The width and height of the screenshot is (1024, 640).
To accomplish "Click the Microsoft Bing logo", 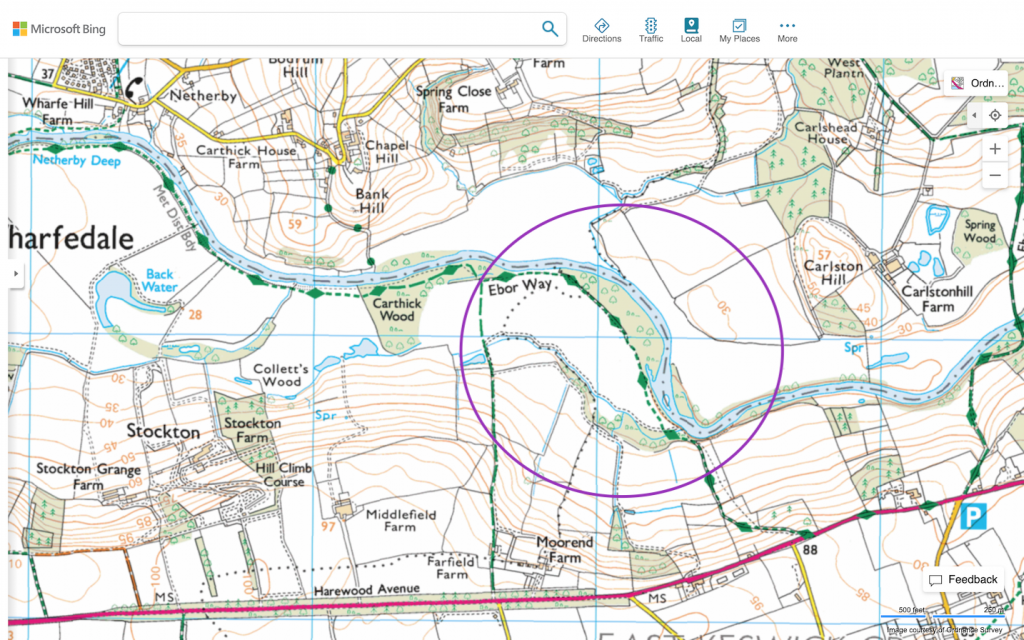I will [x=59, y=29].
